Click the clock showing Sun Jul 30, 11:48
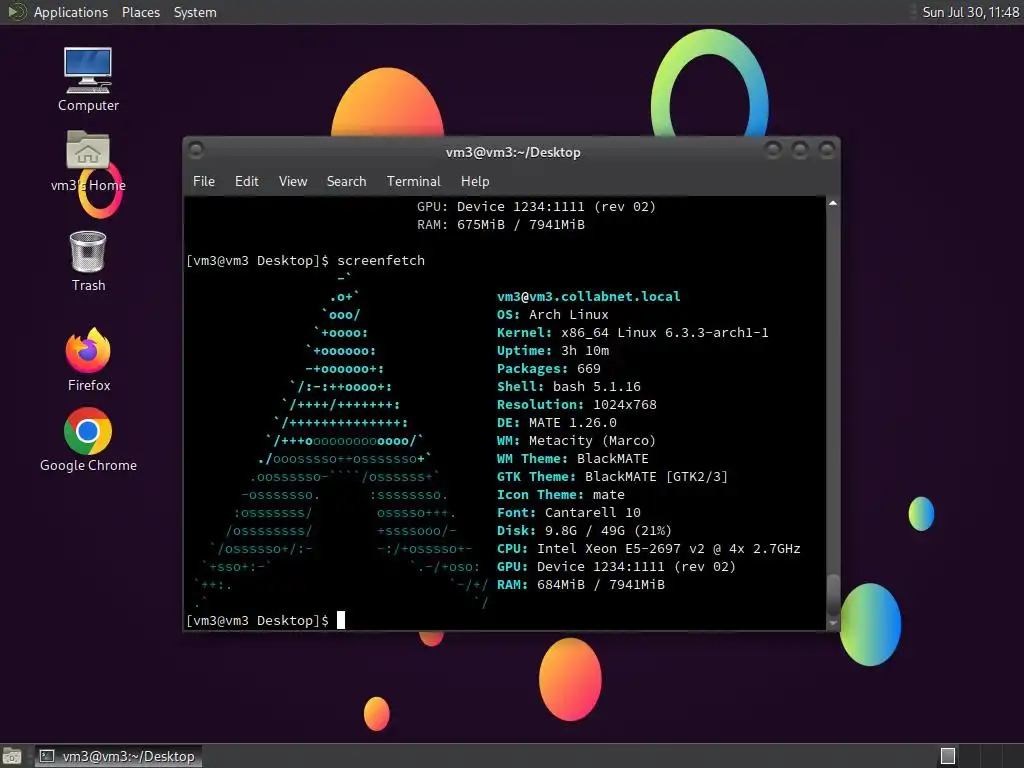Image resolution: width=1024 pixels, height=768 pixels. coord(970,12)
